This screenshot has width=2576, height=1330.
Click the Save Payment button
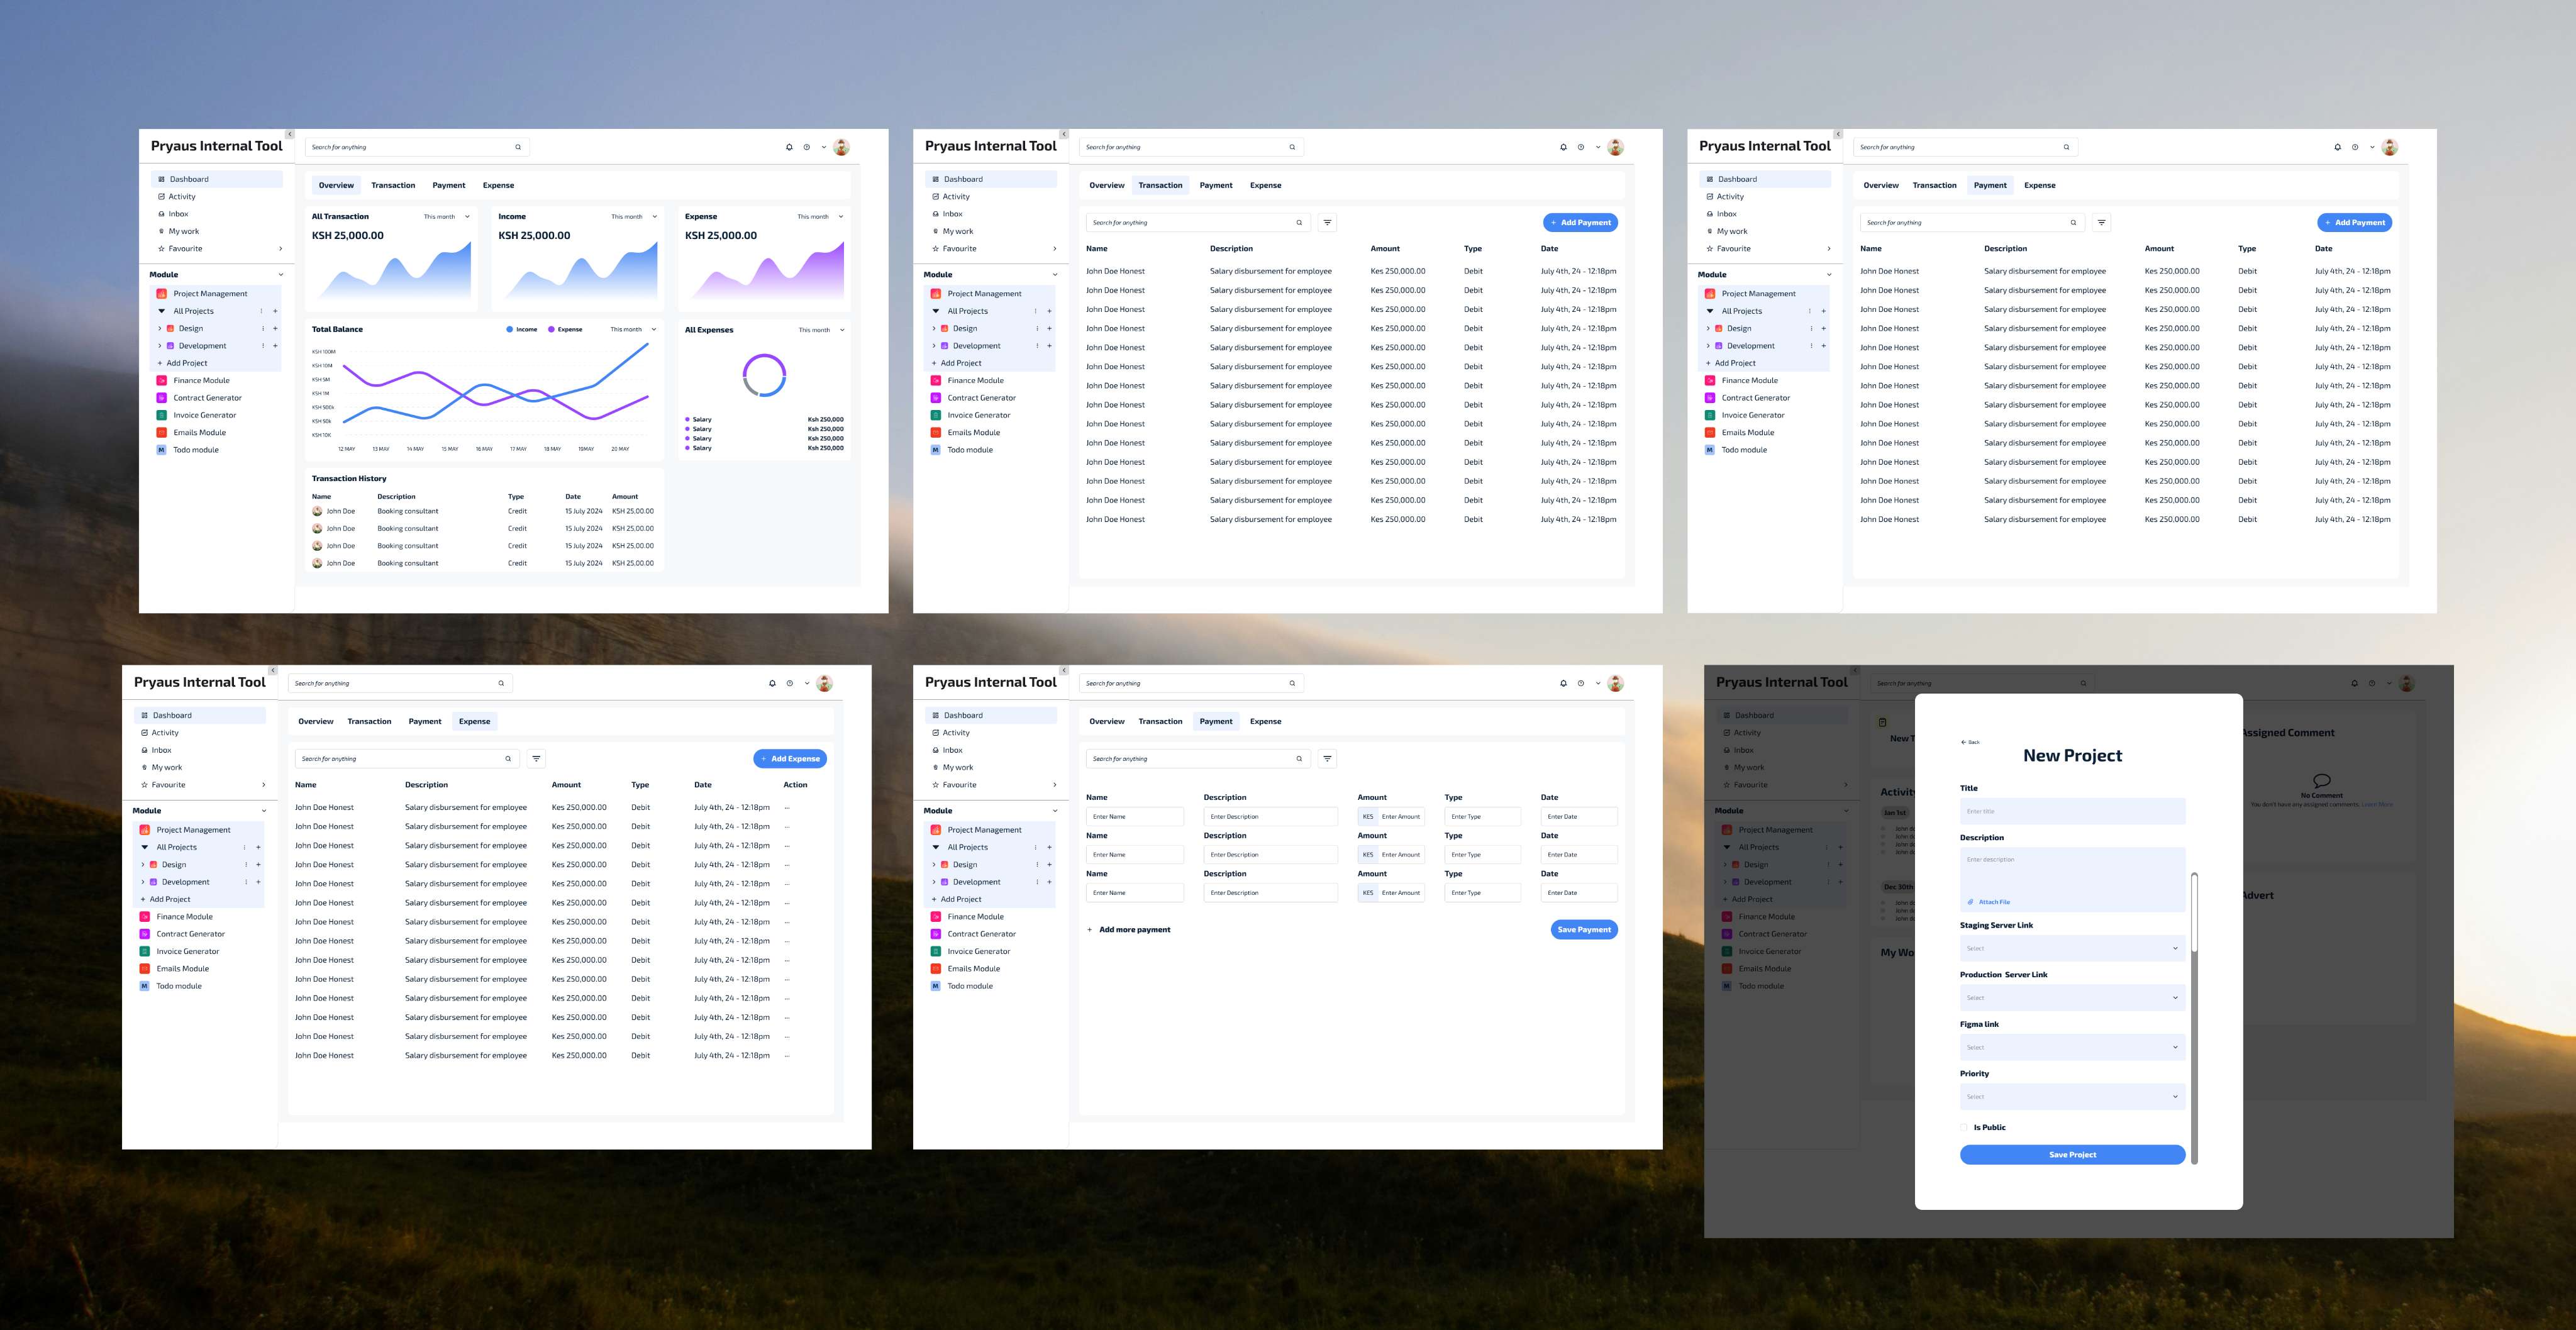[1584, 930]
